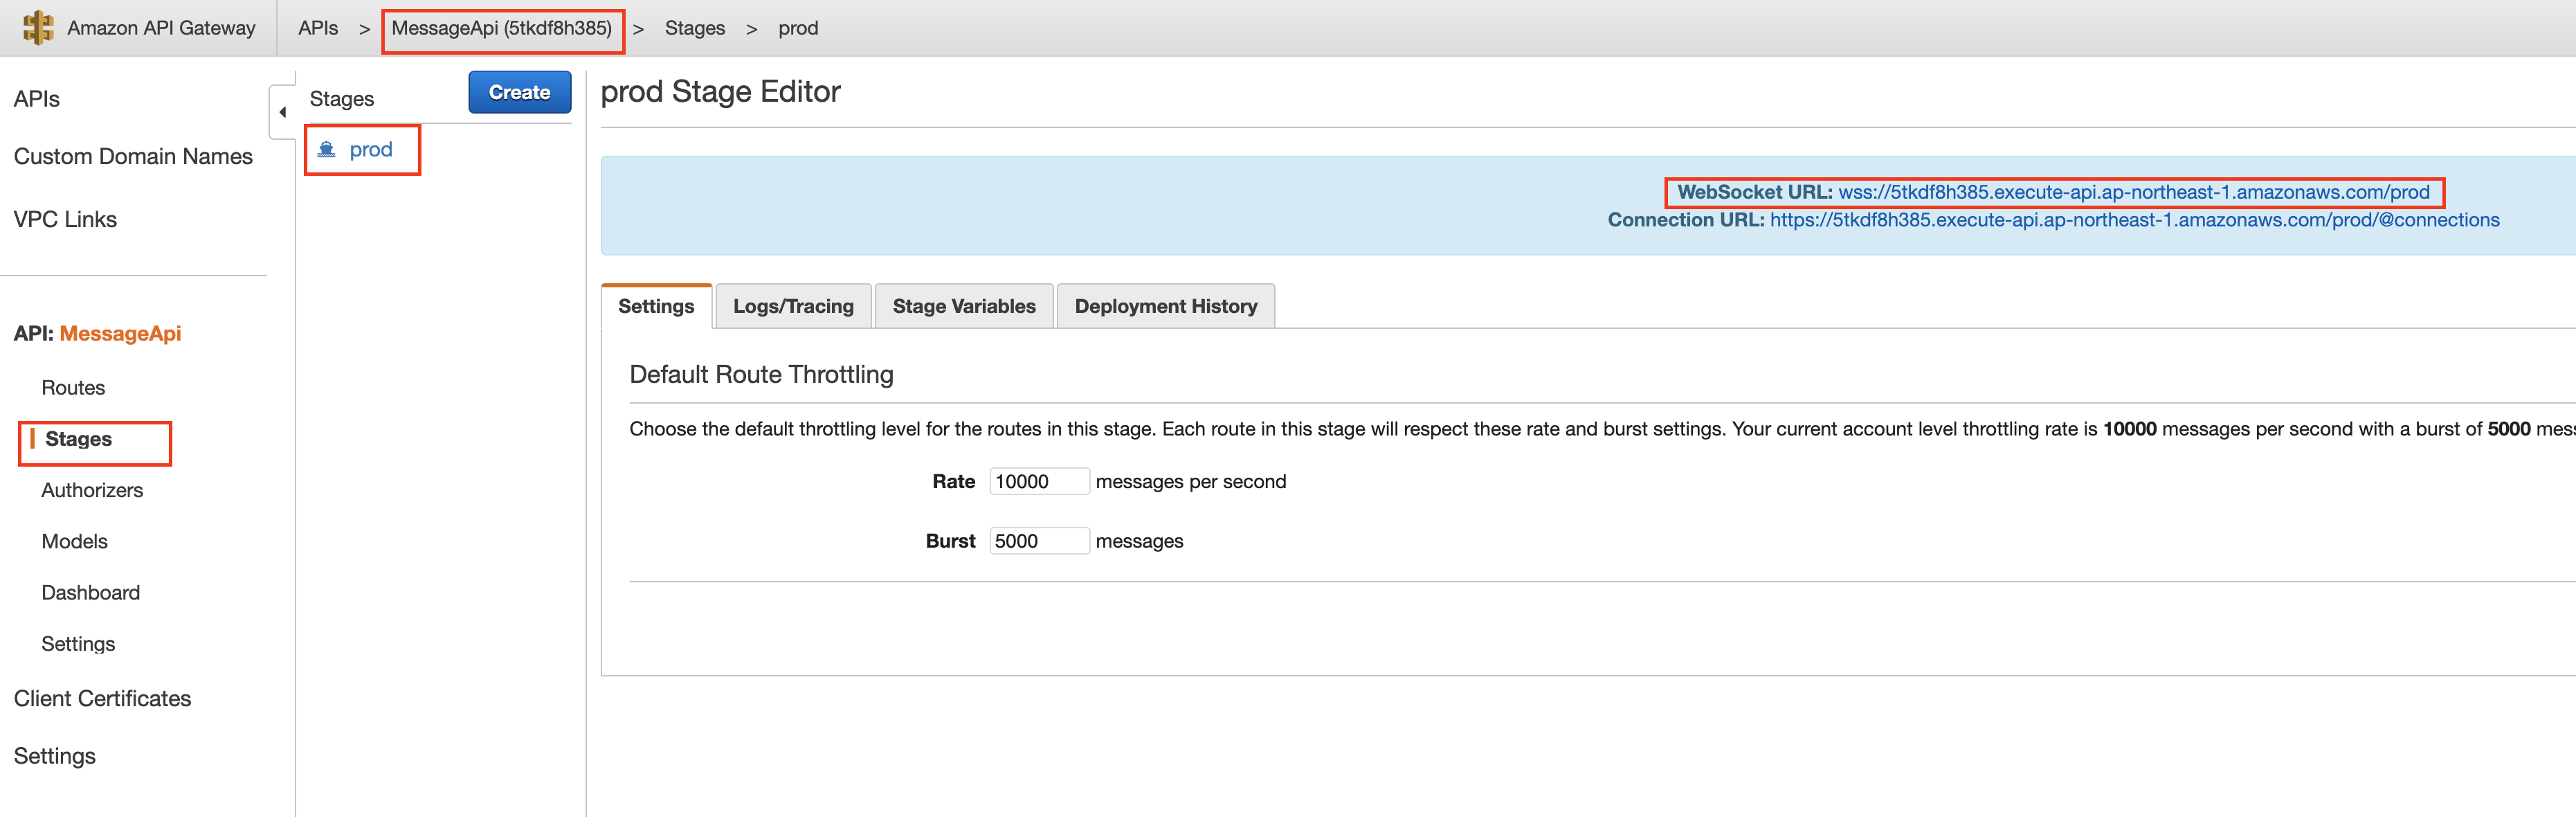This screenshot has height=817, width=2576.
Task: Click the Default Route Throttling heading
Action: point(761,375)
